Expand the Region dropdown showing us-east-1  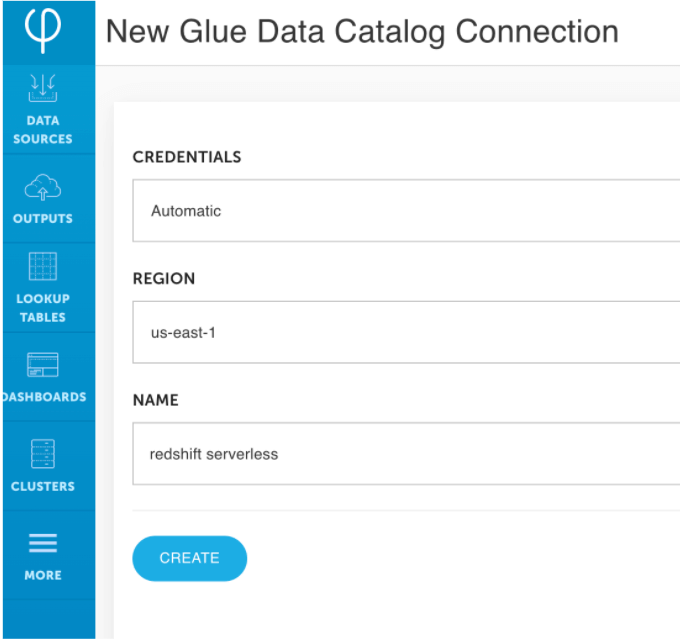click(406, 332)
